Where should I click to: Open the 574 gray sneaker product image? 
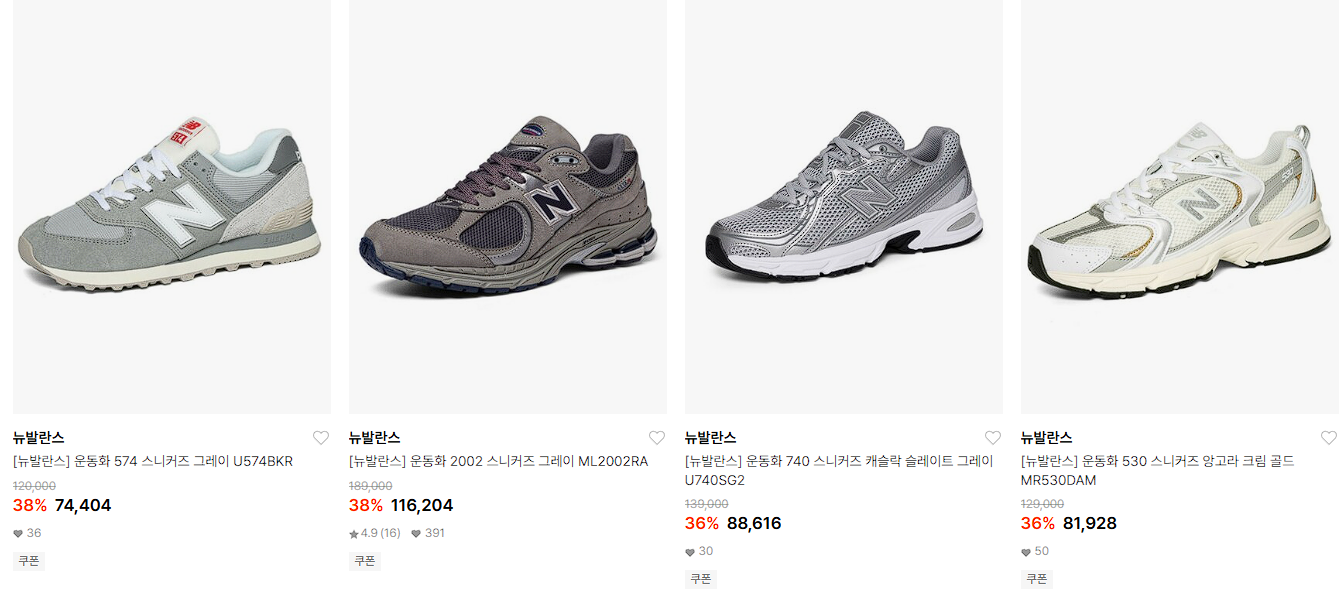pos(172,207)
